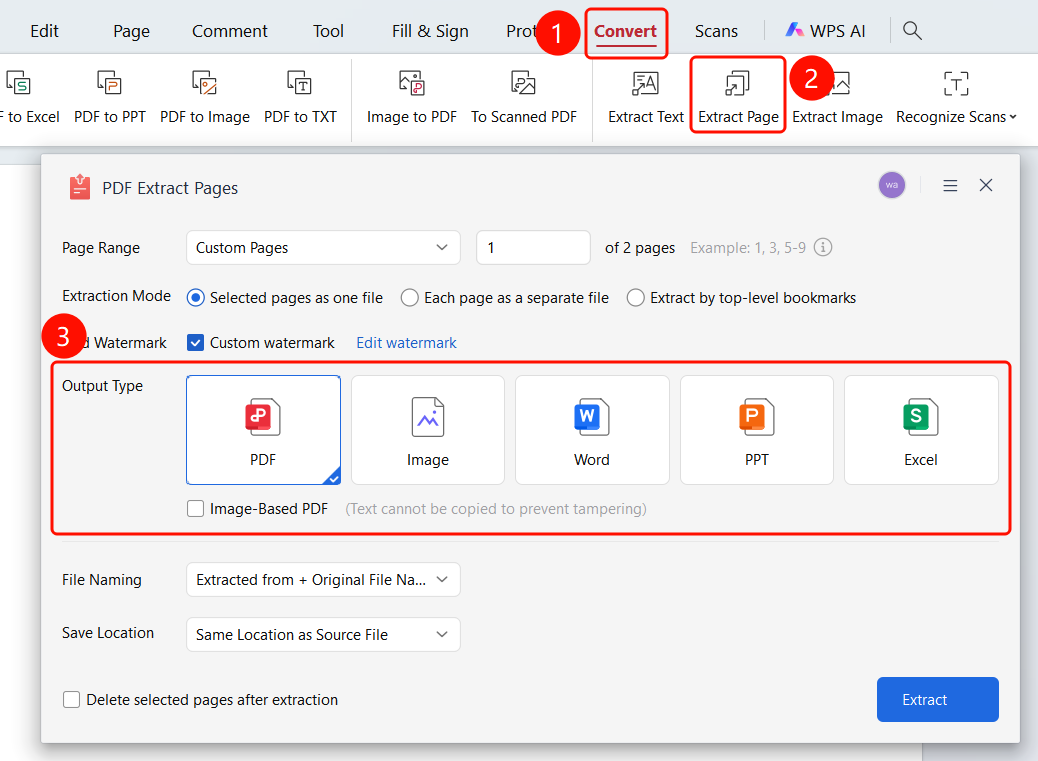Select 'Extract by top-level bookmarks' option

[x=636, y=298]
